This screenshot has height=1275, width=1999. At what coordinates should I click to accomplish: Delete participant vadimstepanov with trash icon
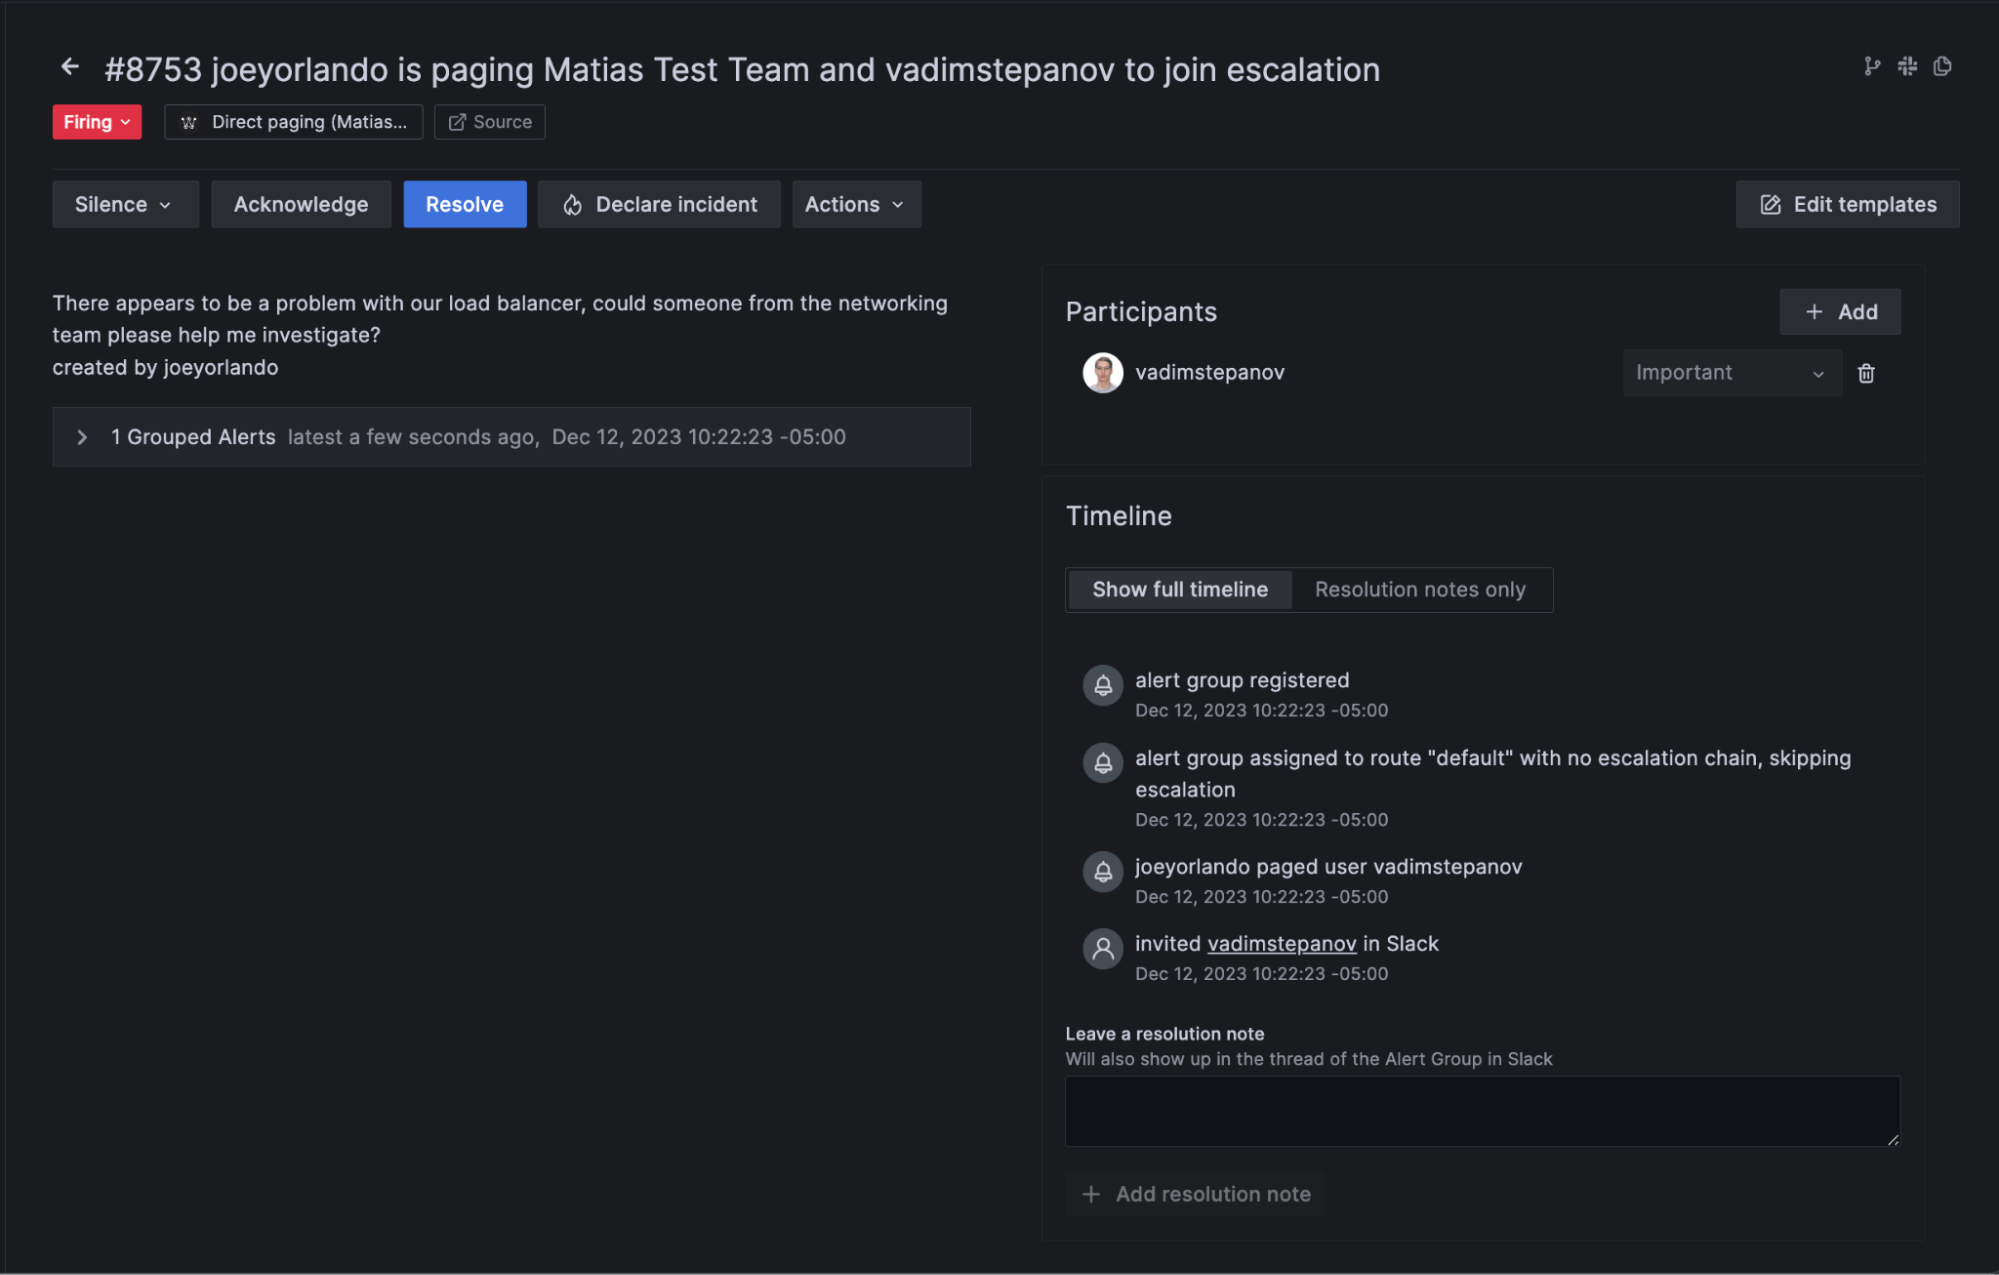coord(1866,373)
